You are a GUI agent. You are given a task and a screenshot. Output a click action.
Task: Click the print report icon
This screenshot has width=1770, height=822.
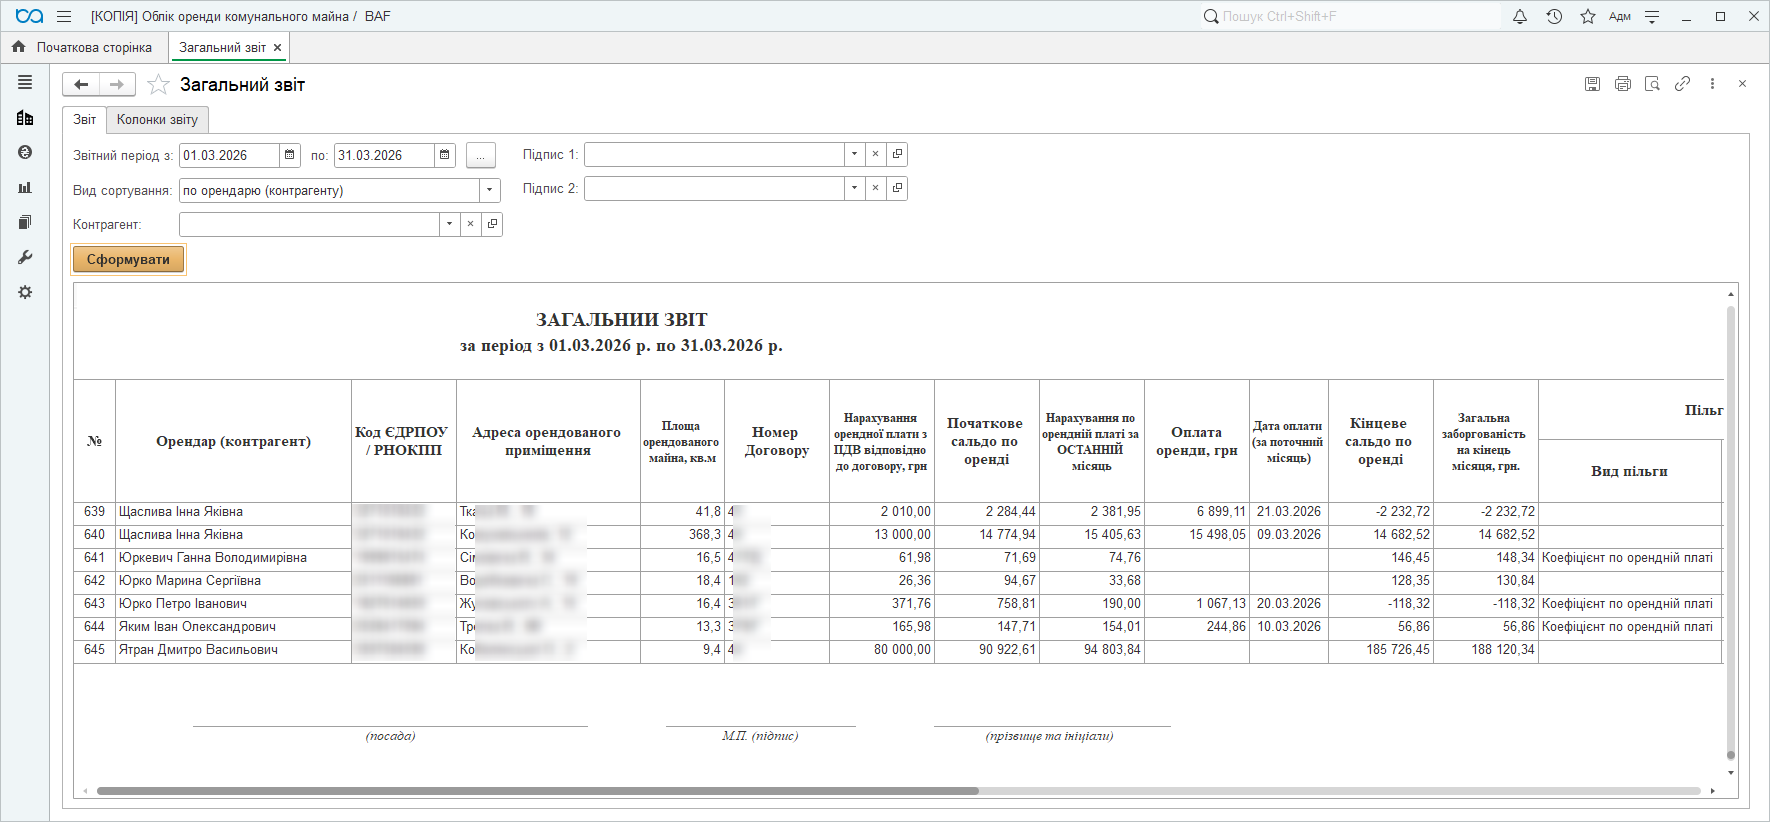click(x=1623, y=84)
